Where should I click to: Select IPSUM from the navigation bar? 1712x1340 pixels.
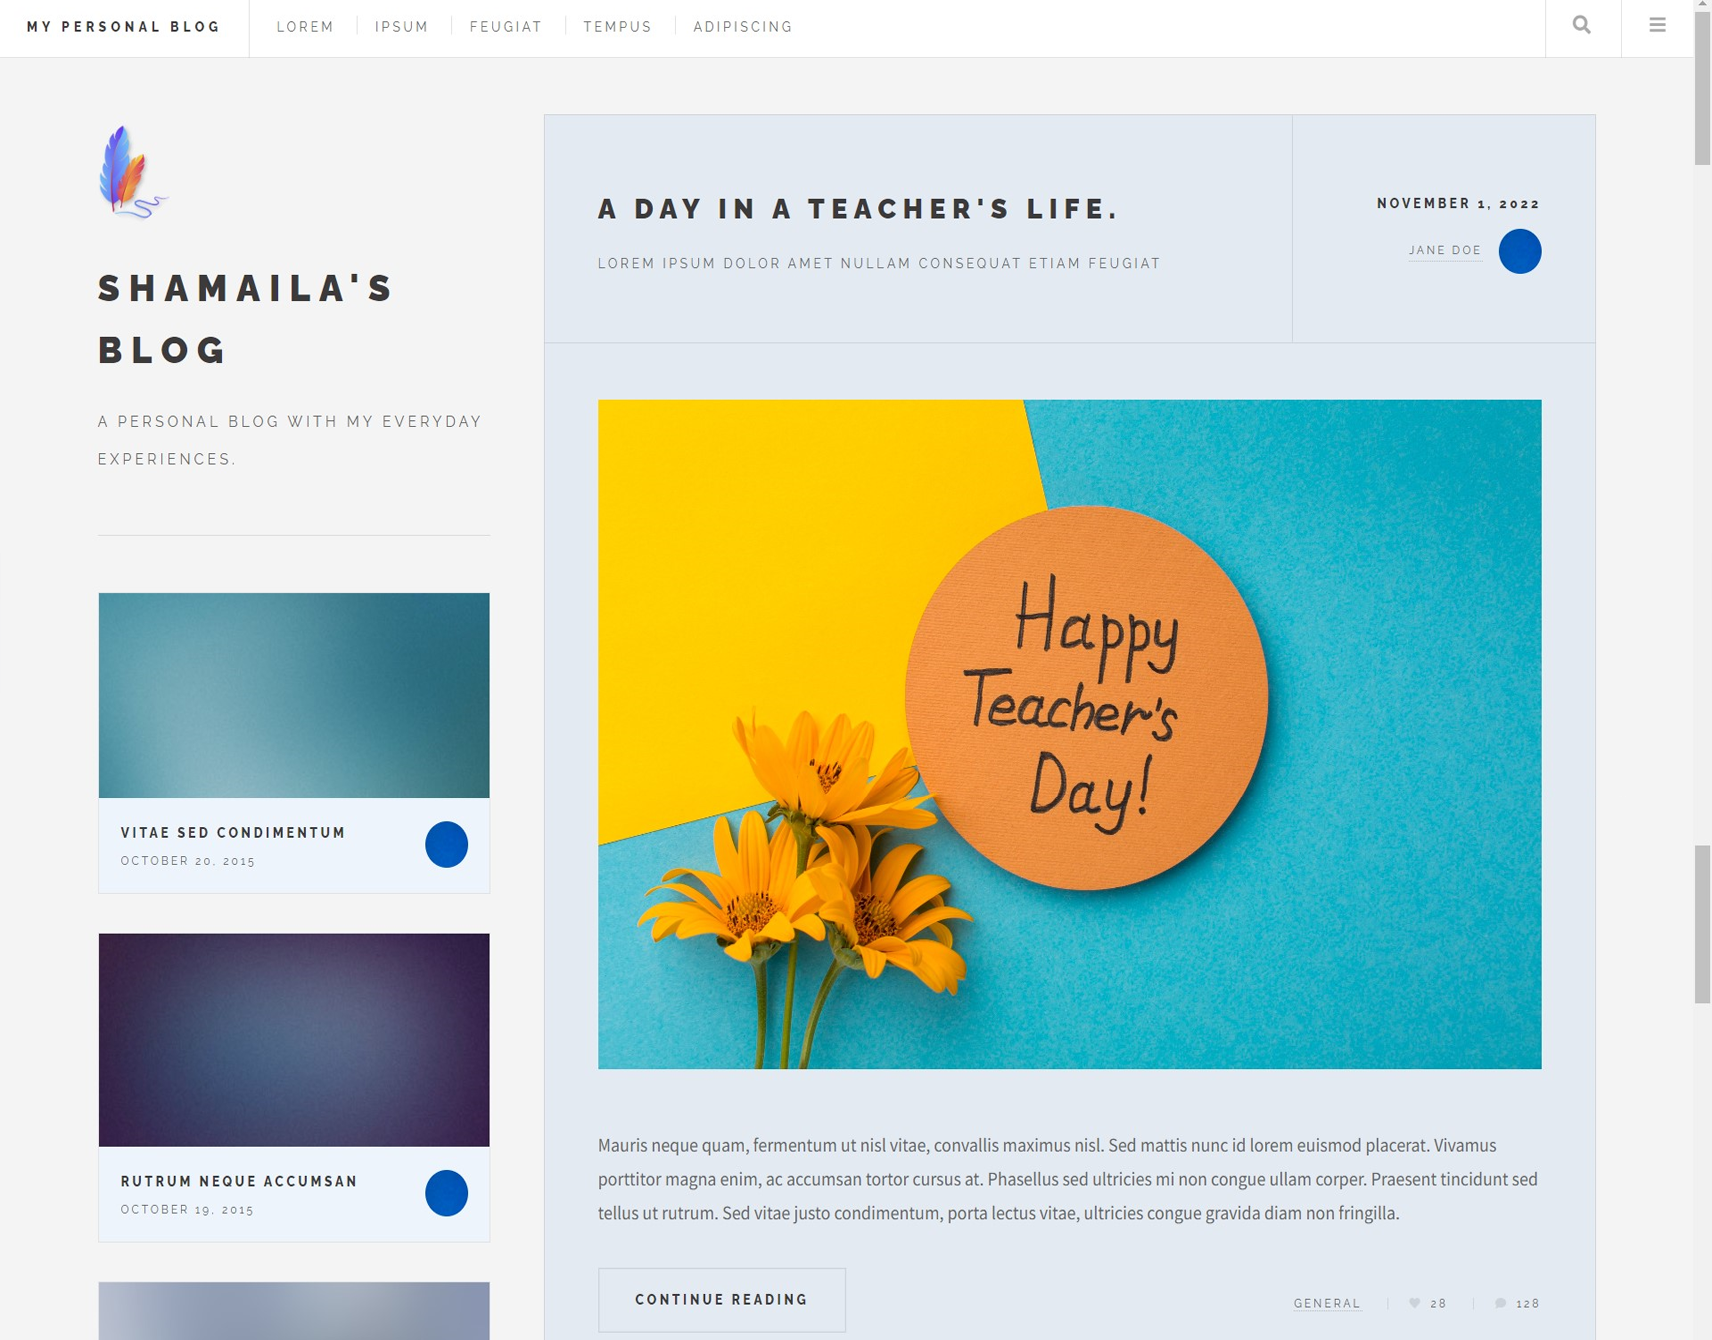(x=402, y=27)
